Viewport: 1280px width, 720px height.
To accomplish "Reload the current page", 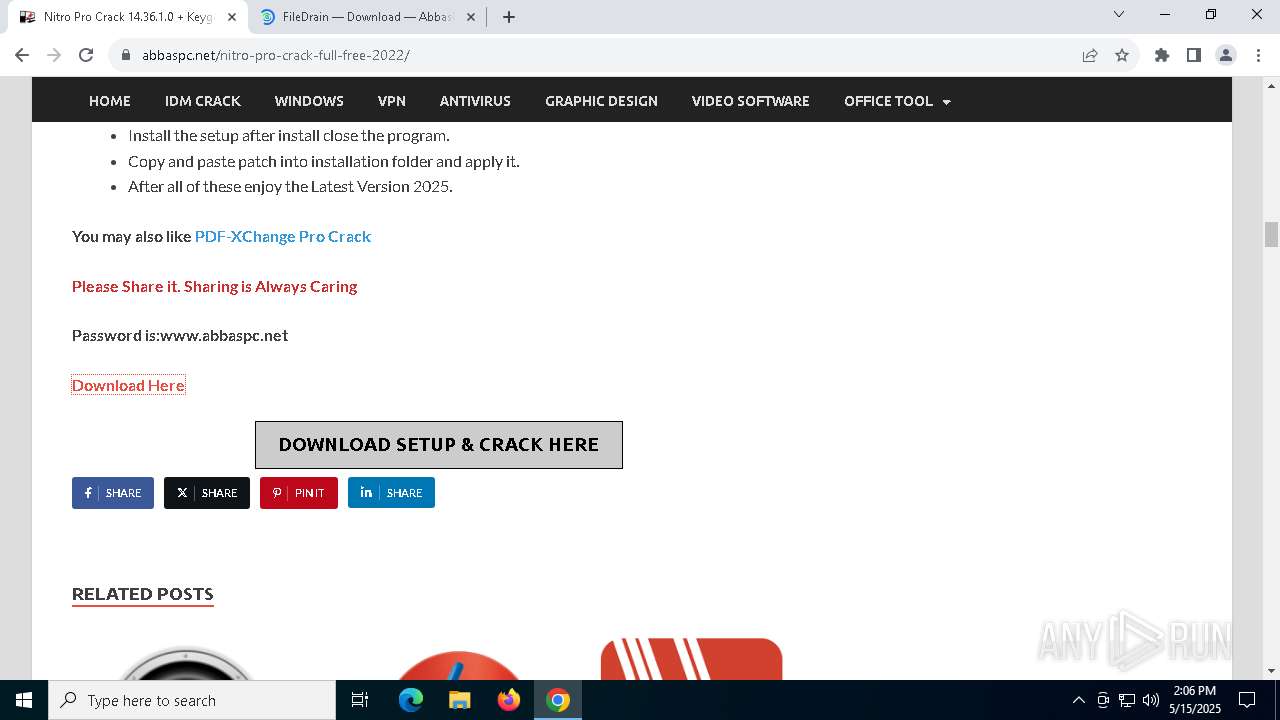I will [86, 55].
